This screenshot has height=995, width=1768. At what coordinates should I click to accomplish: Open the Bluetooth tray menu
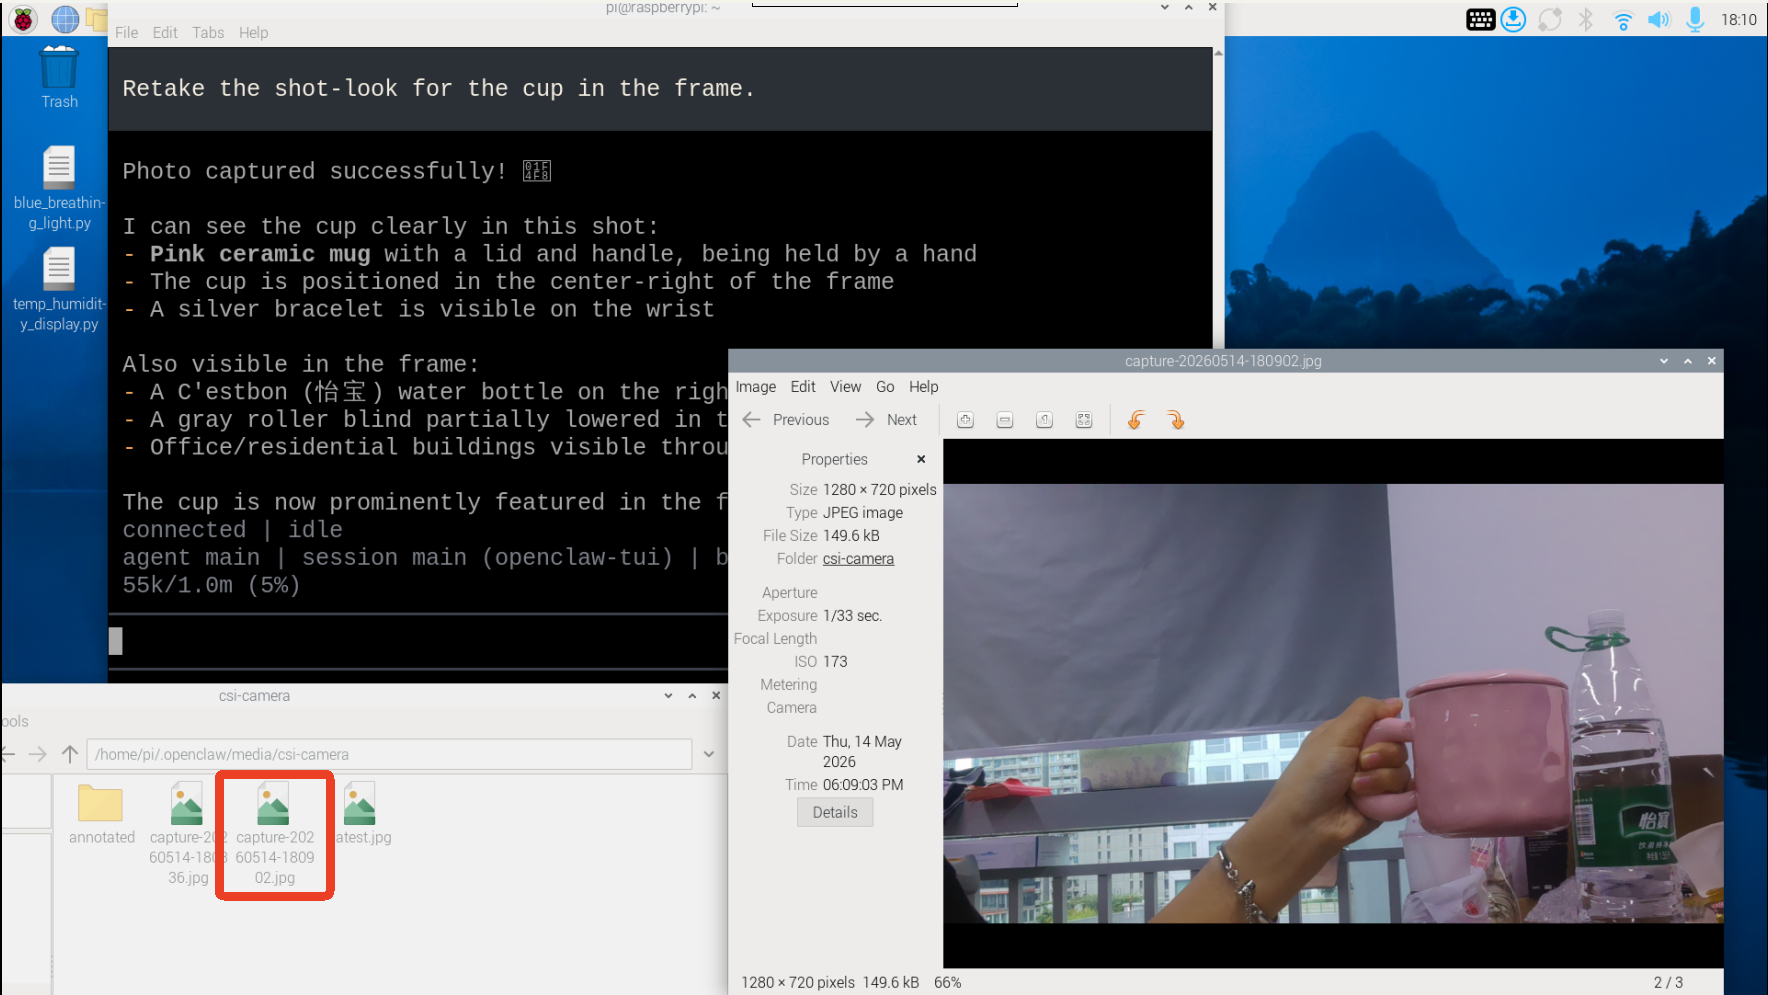click(1586, 19)
